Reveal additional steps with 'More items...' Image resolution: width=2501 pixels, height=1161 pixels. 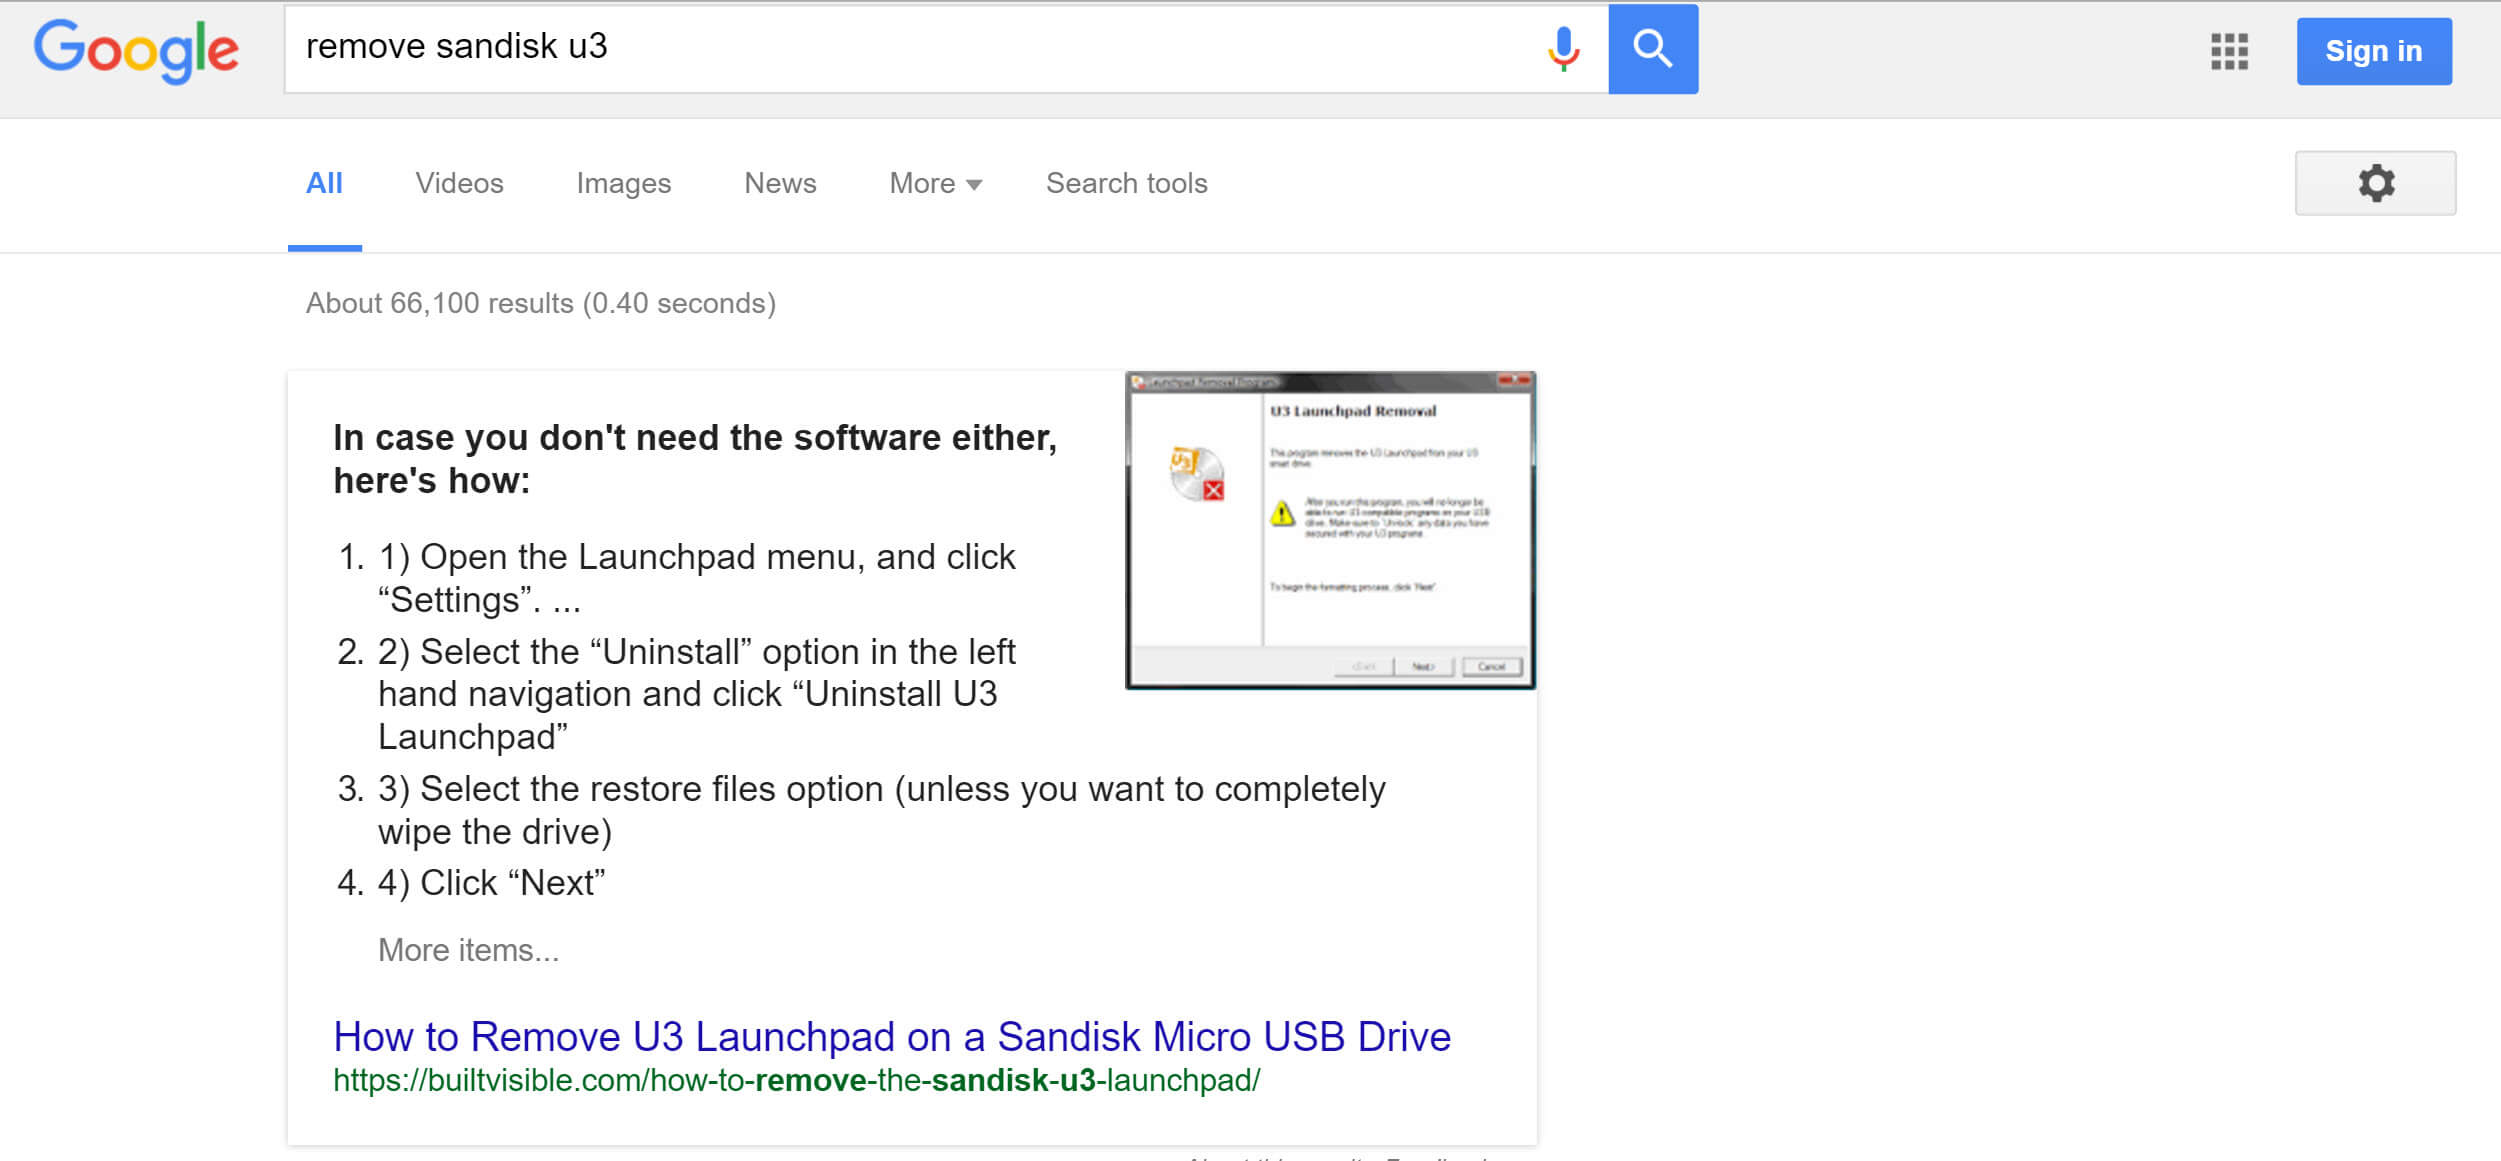click(x=468, y=949)
